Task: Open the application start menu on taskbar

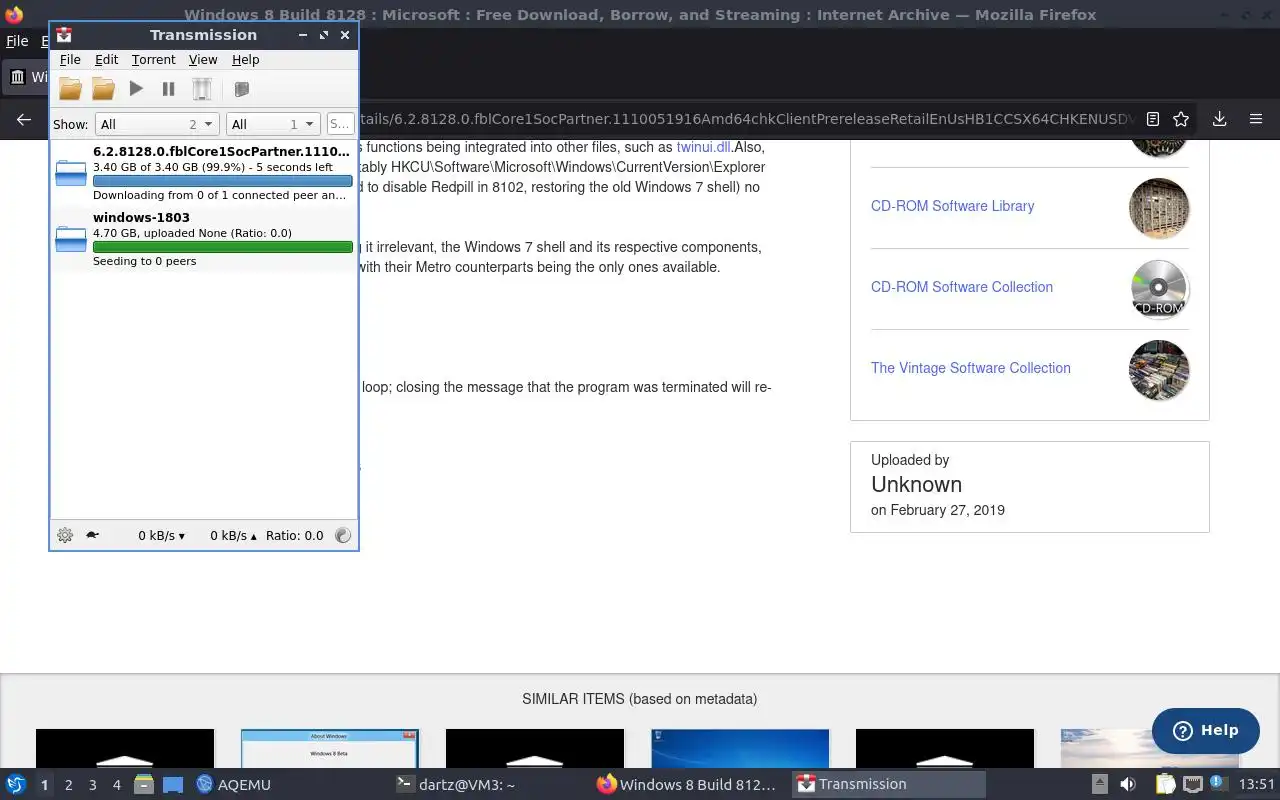Action: click(16, 784)
